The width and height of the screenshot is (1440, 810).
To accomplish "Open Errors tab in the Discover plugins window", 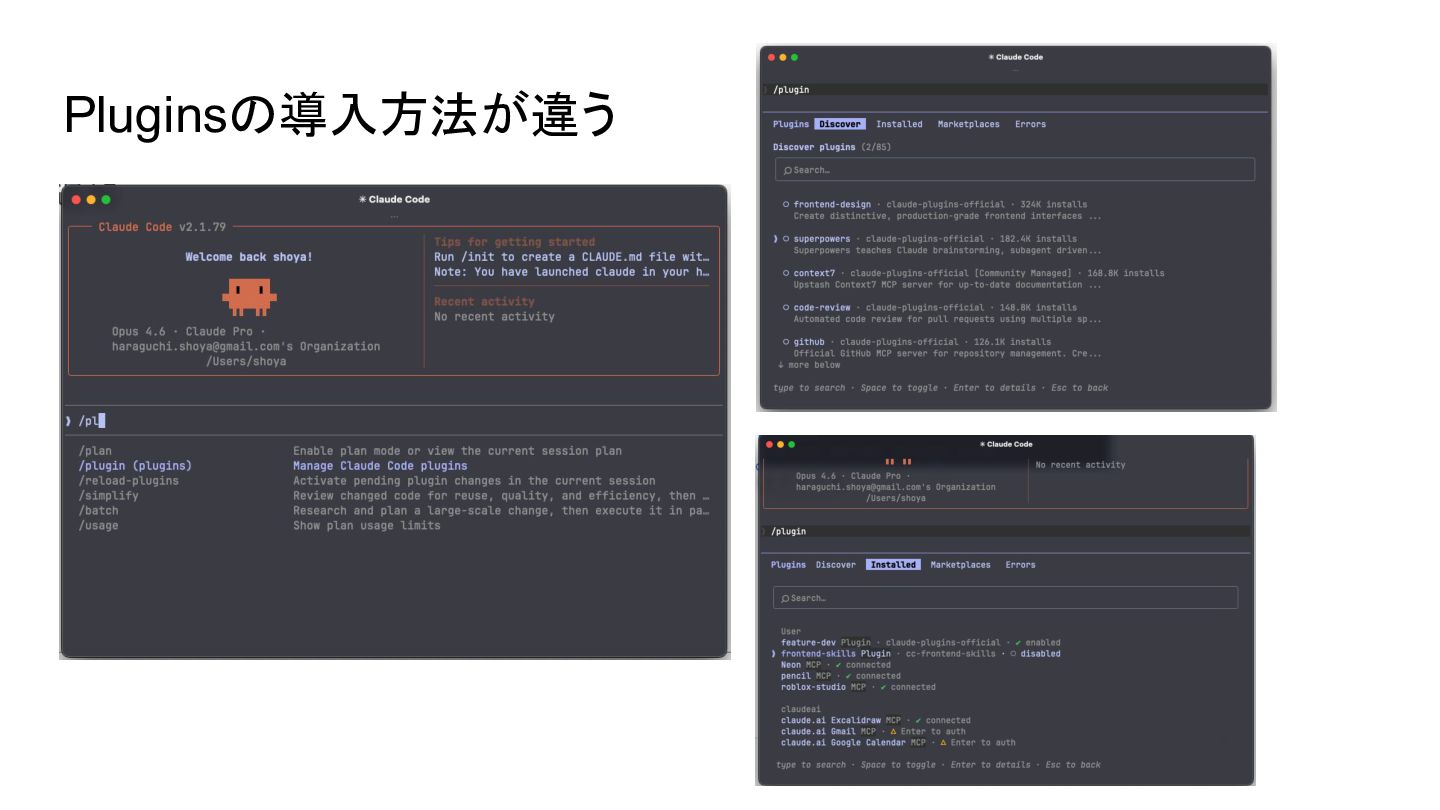I will click(1030, 124).
